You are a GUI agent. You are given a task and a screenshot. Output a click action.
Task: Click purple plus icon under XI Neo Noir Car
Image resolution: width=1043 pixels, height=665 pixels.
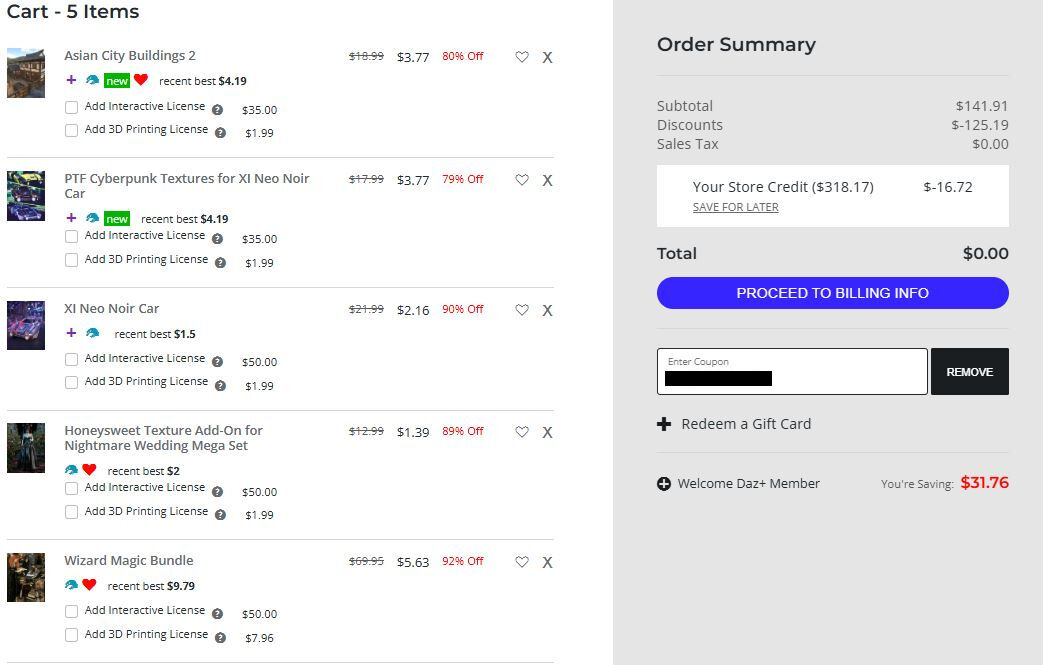(x=71, y=333)
